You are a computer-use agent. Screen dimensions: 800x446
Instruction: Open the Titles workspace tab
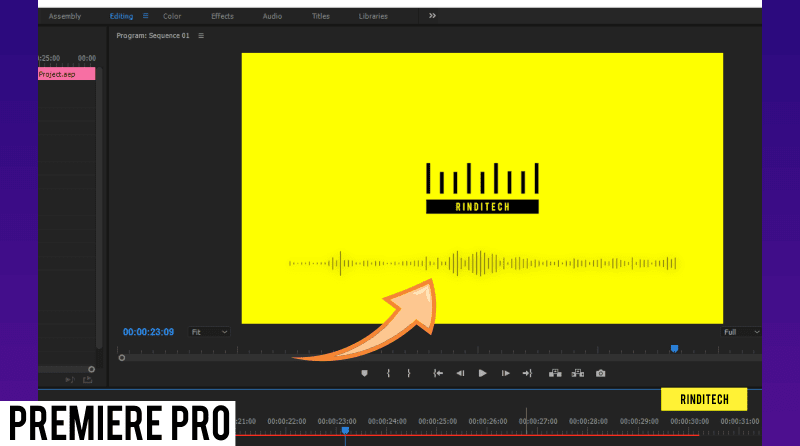coord(321,16)
